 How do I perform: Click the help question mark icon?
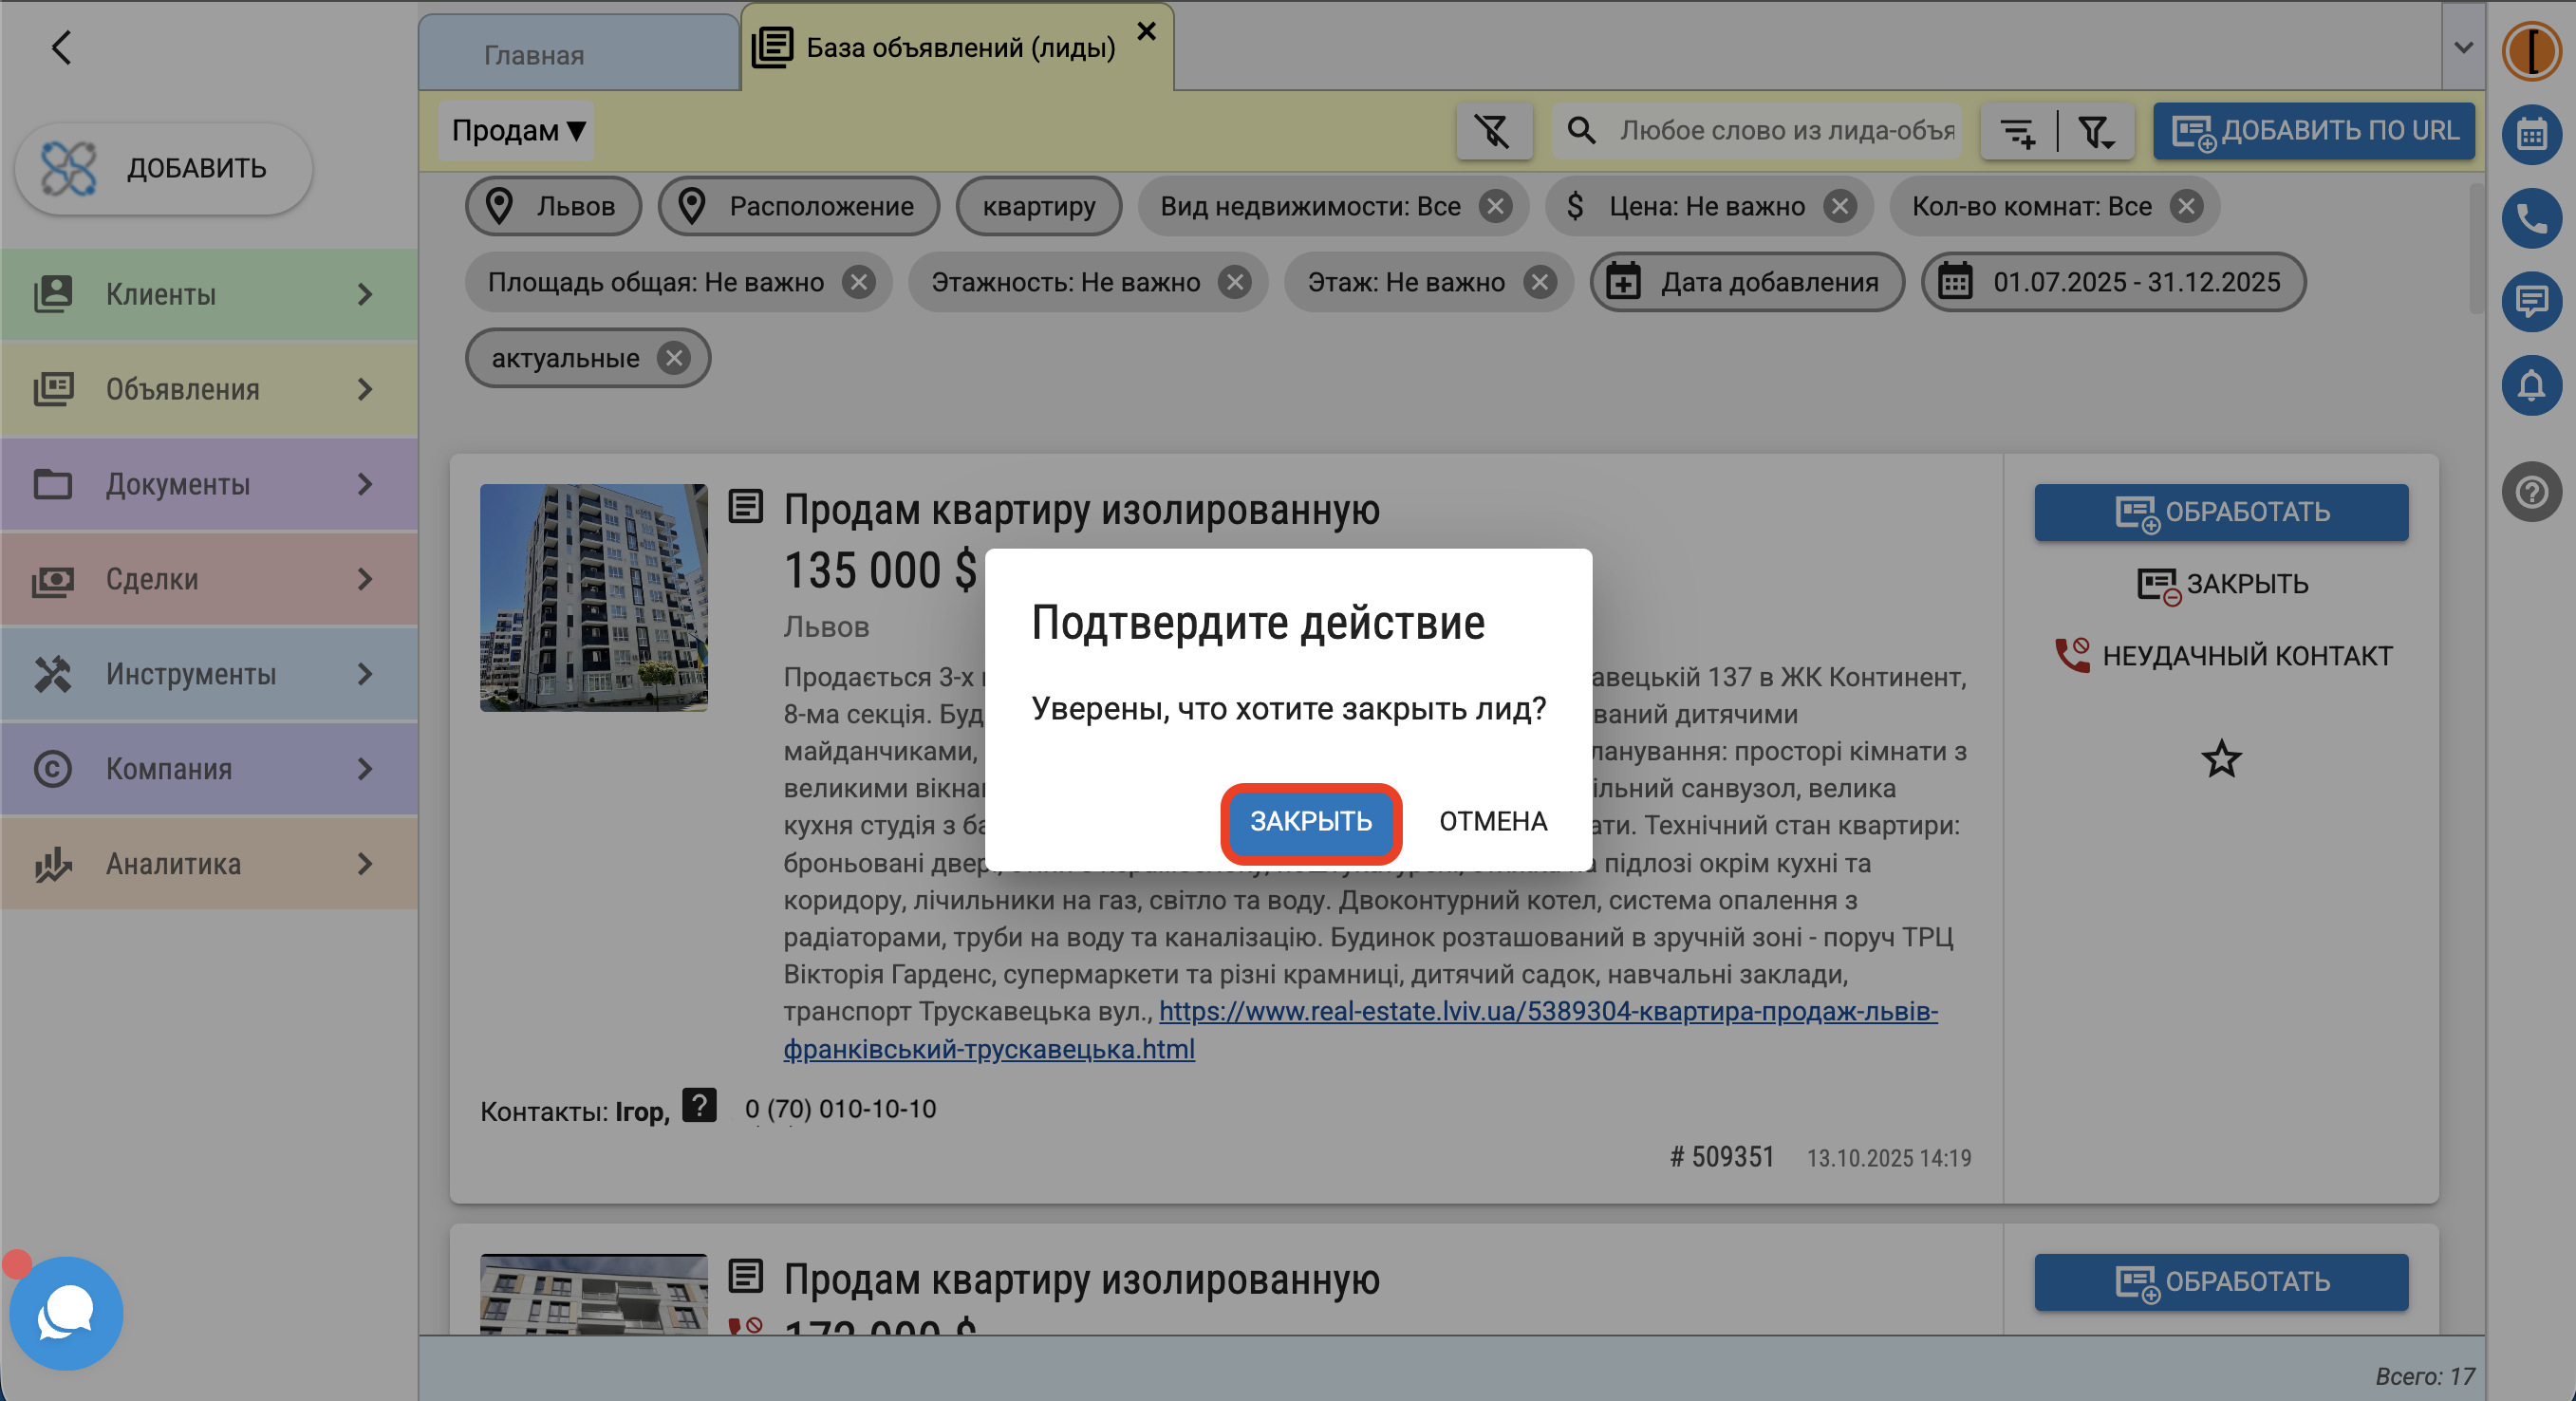2531,492
